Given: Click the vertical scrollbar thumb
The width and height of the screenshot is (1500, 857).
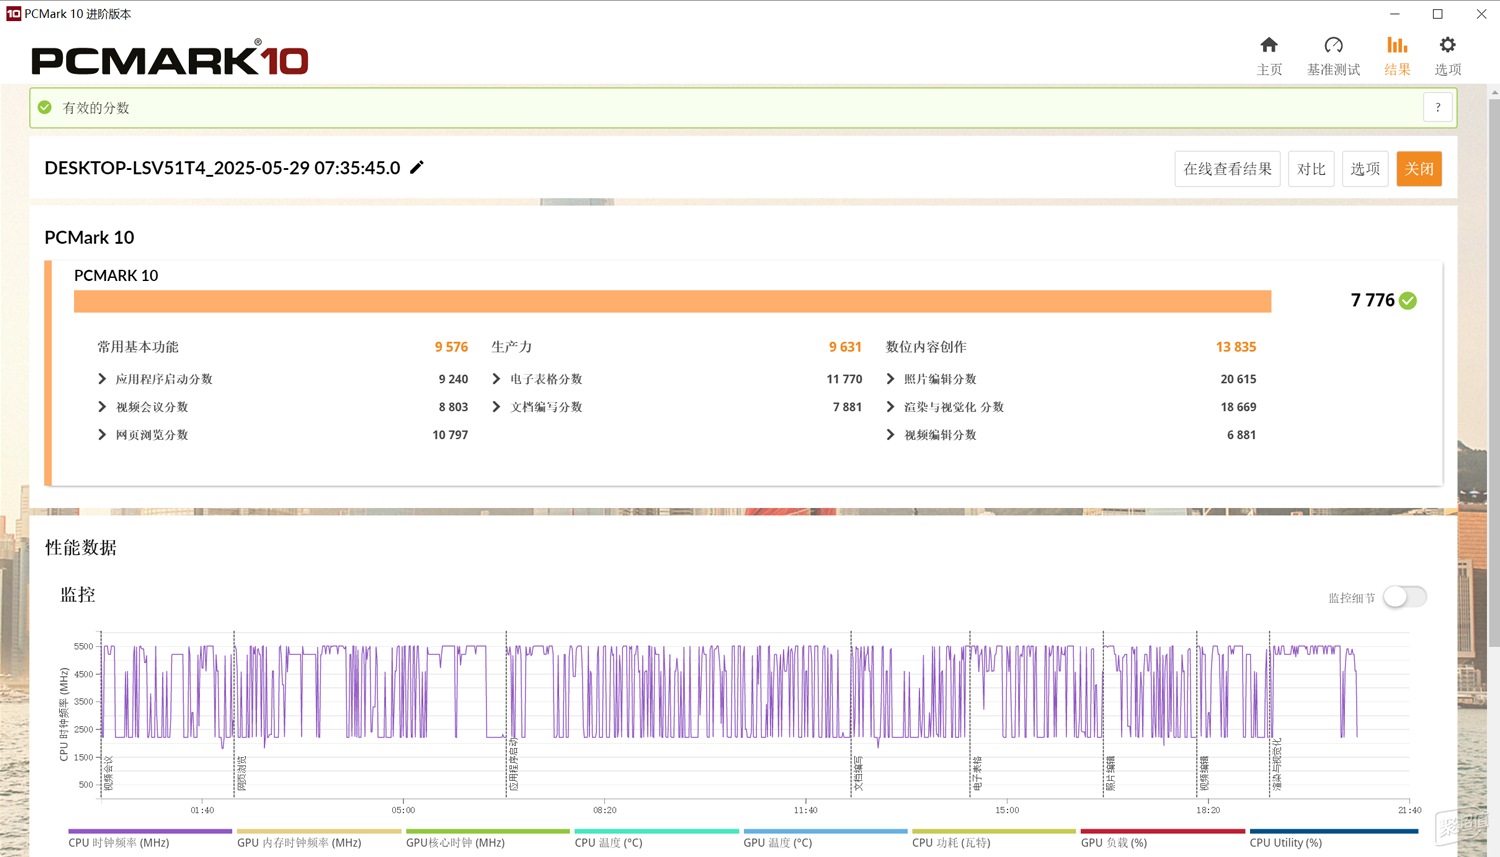Looking at the screenshot, I should (1494, 372).
